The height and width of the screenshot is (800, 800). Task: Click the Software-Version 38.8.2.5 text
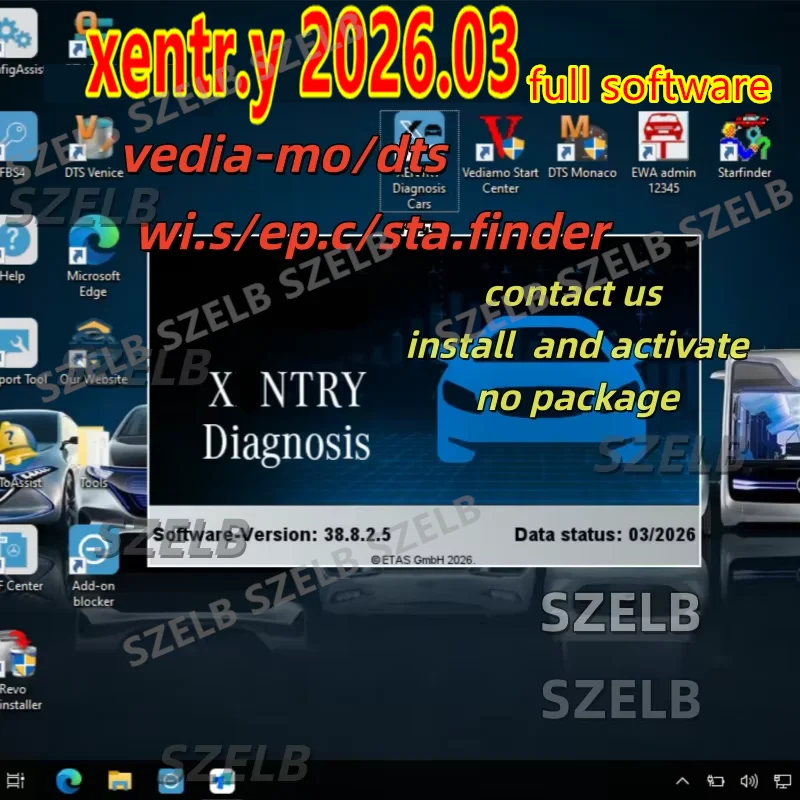[x=272, y=535]
